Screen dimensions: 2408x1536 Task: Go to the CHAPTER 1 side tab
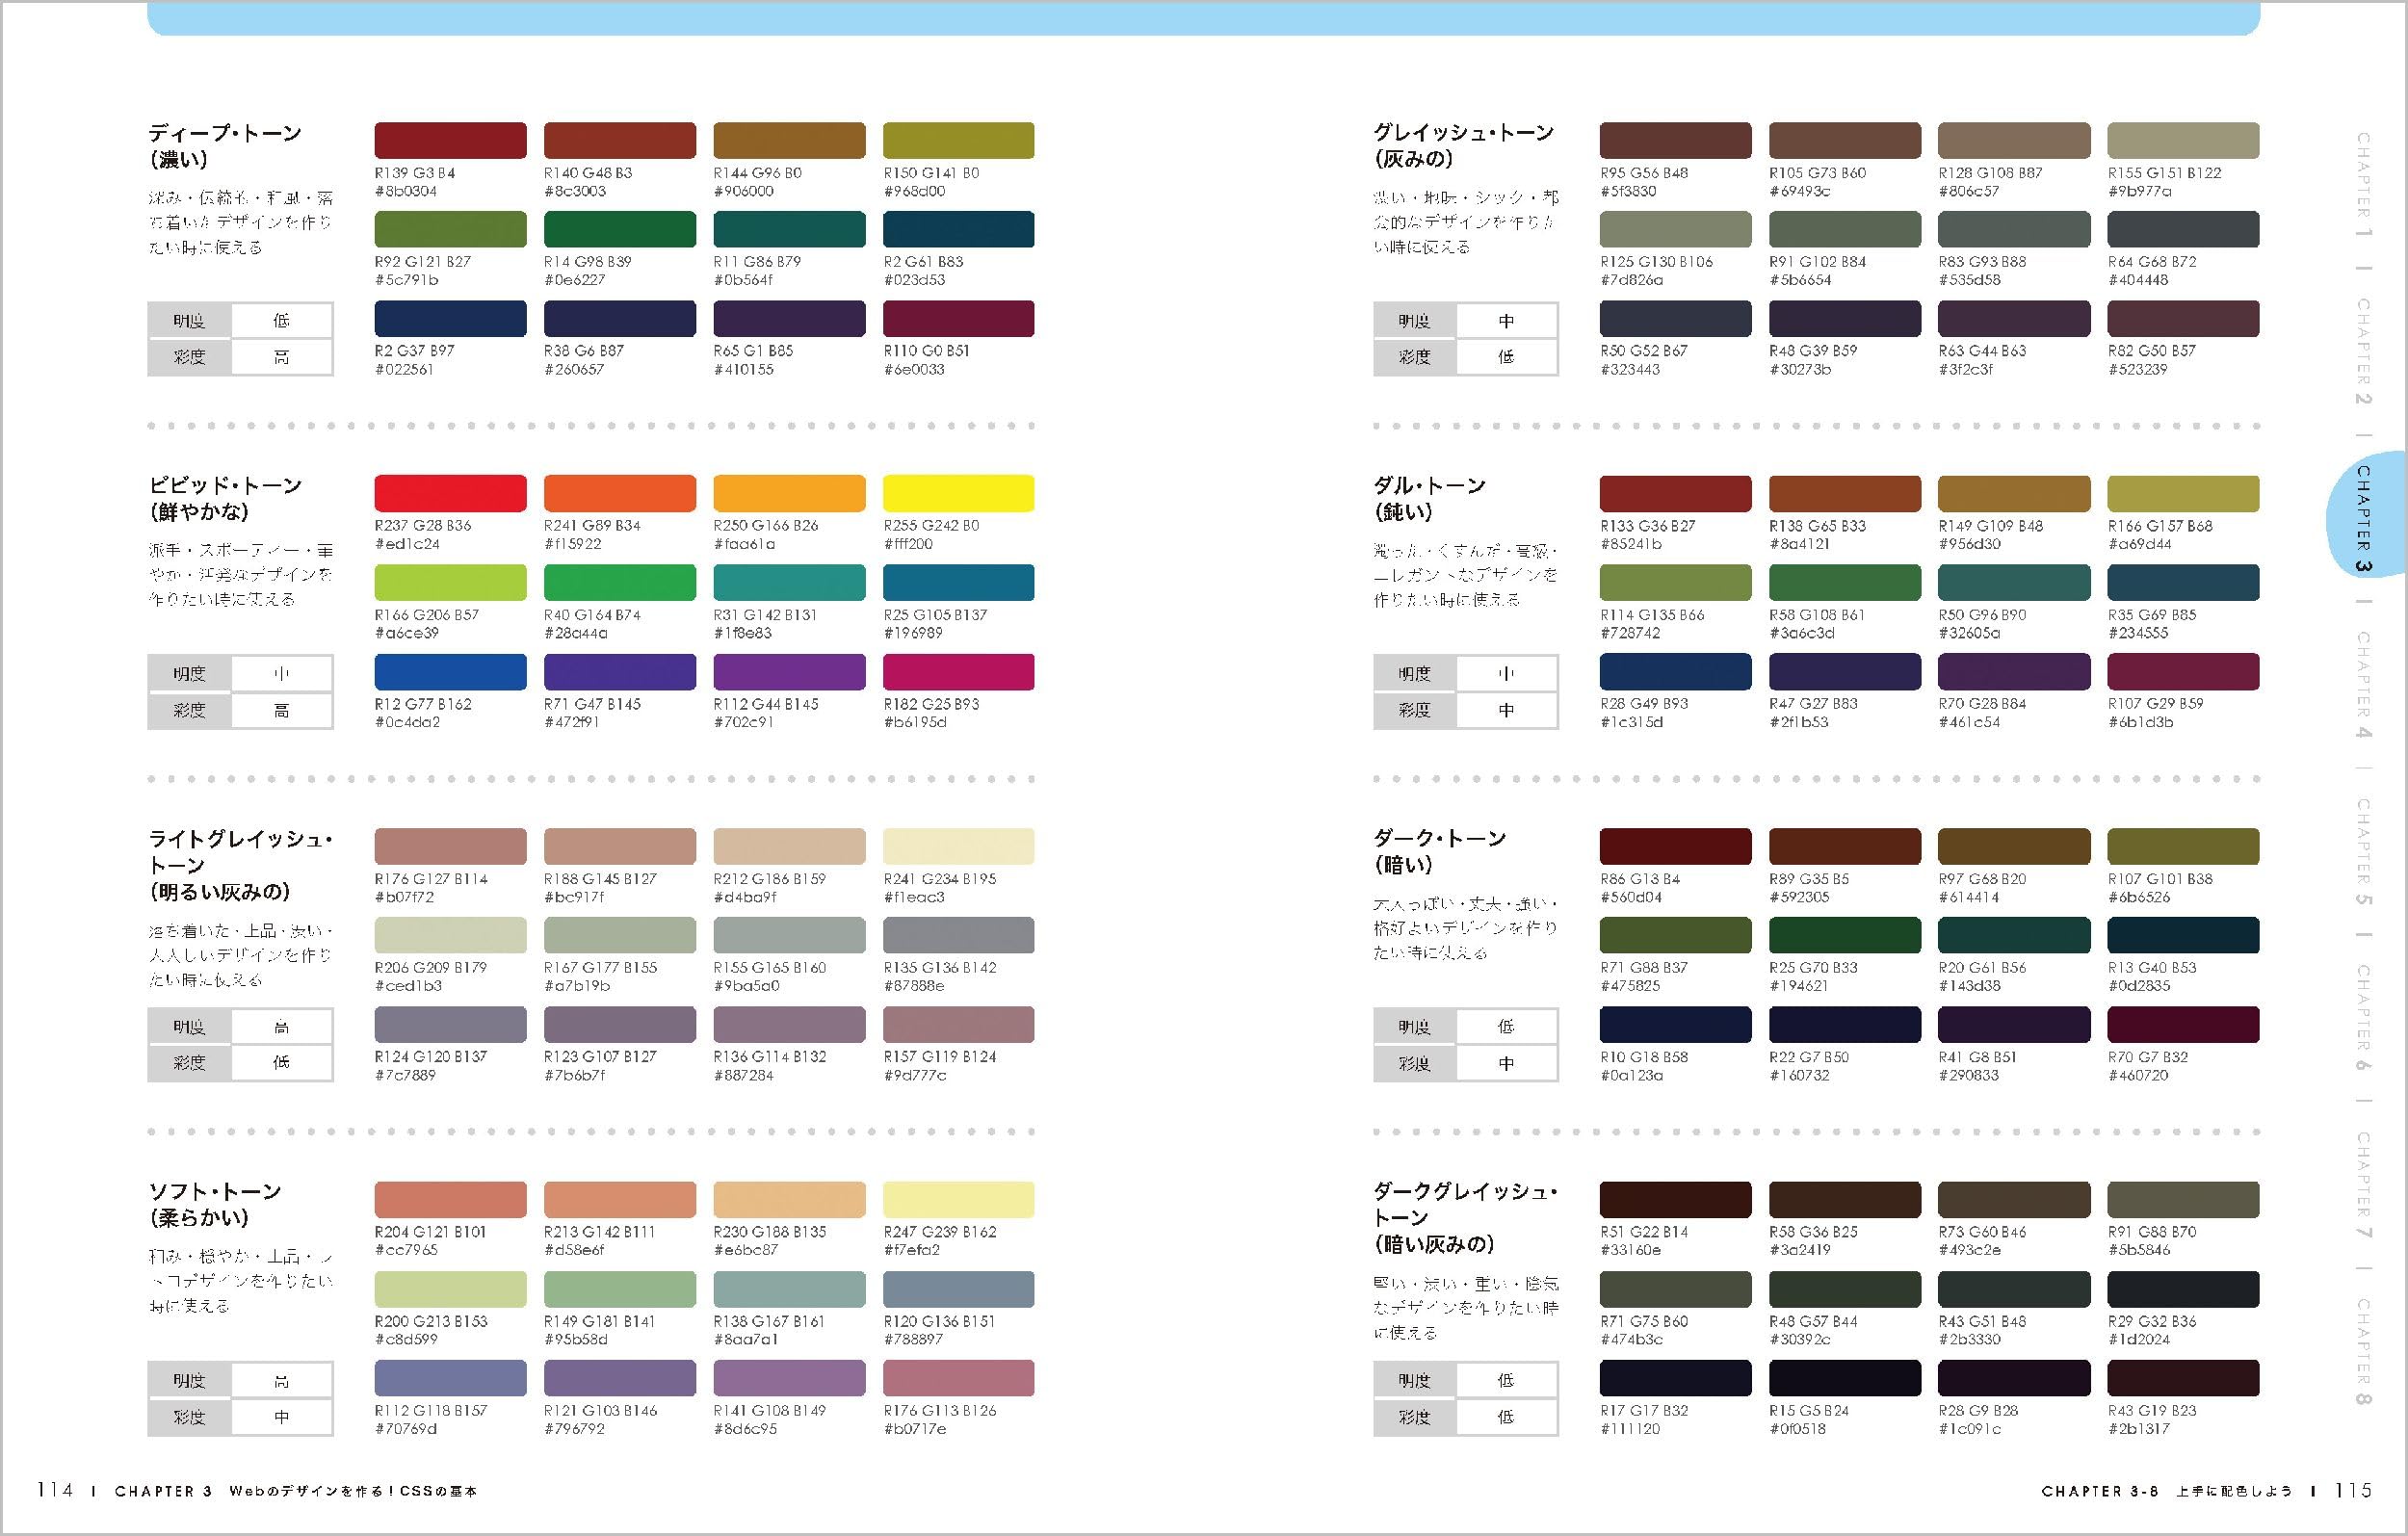pos(2364,184)
